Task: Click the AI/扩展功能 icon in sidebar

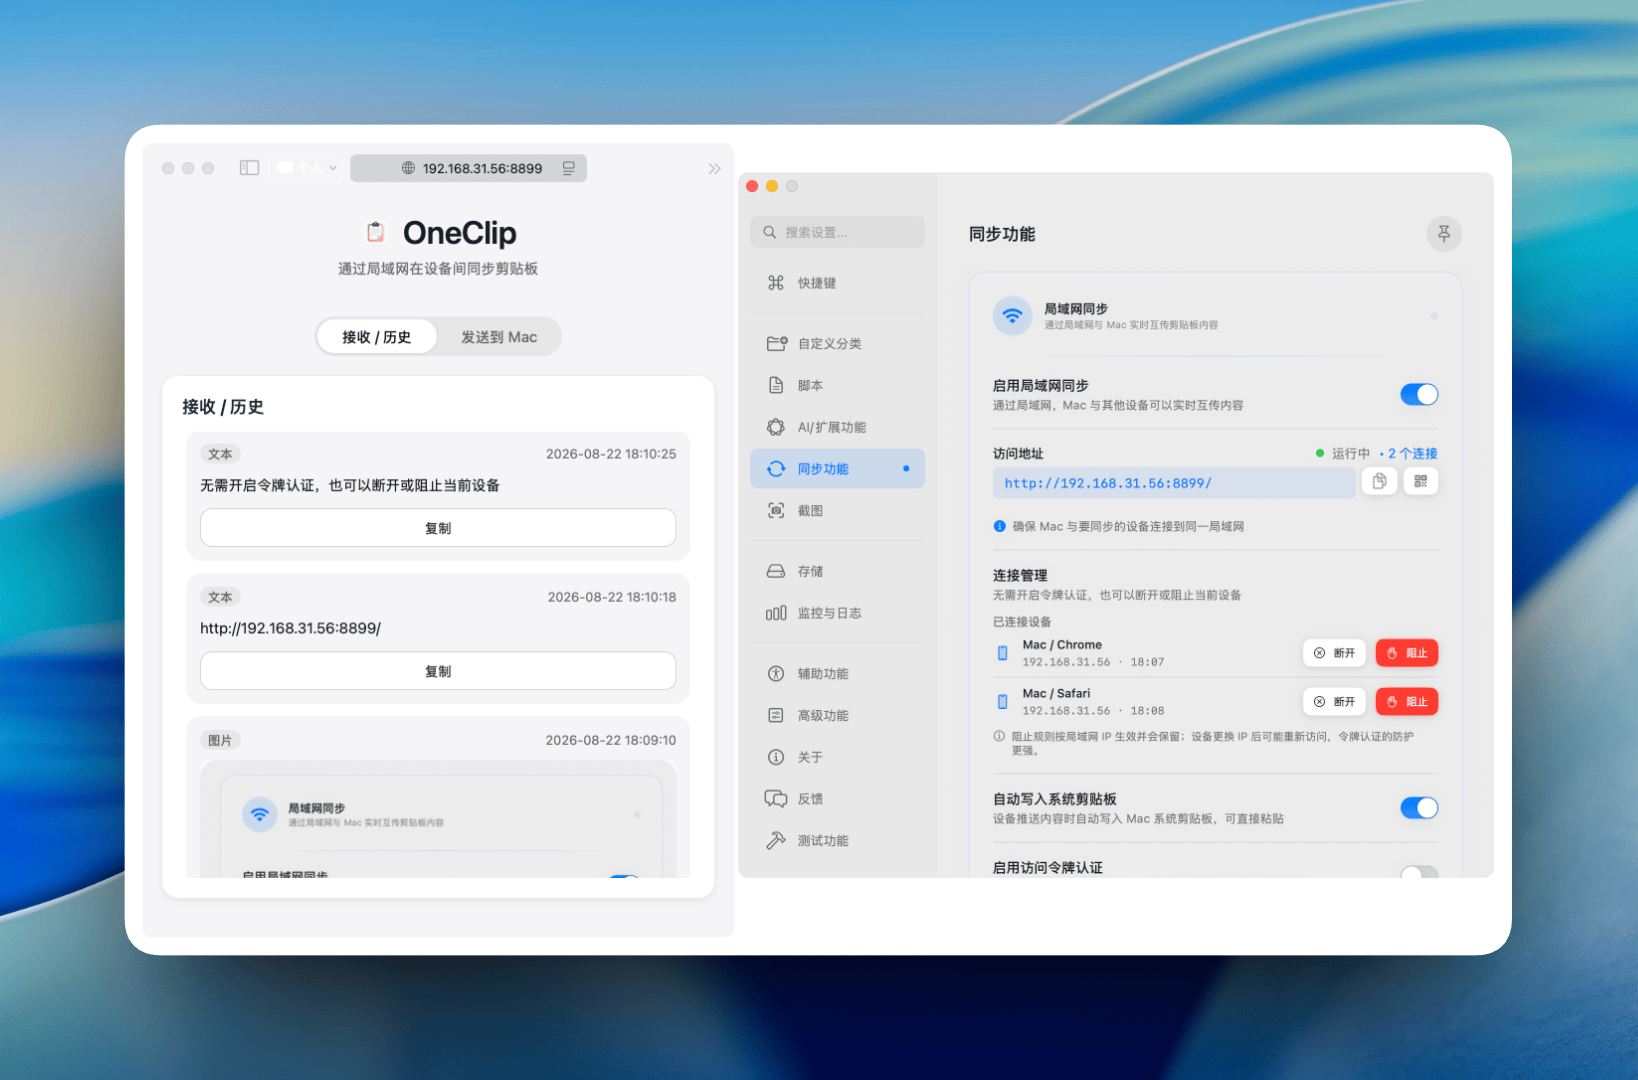Action: click(776, 427)
